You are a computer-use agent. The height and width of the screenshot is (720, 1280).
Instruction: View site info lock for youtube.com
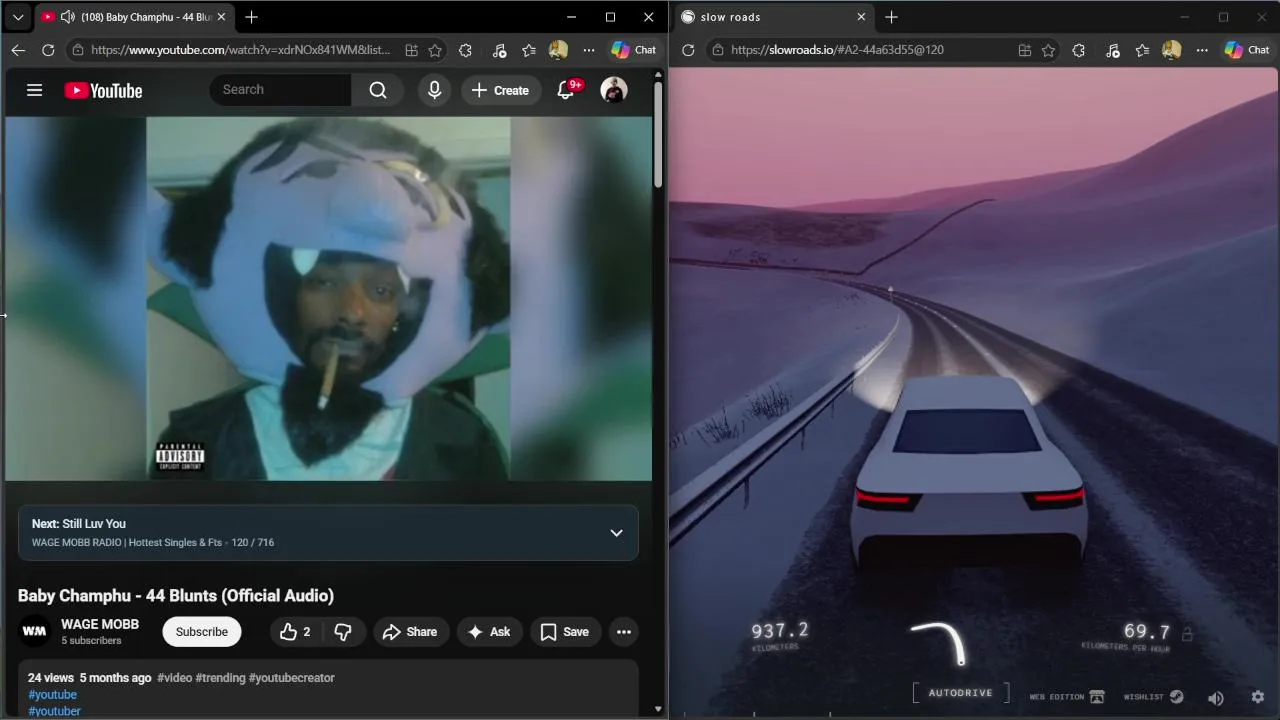[78, 50]
